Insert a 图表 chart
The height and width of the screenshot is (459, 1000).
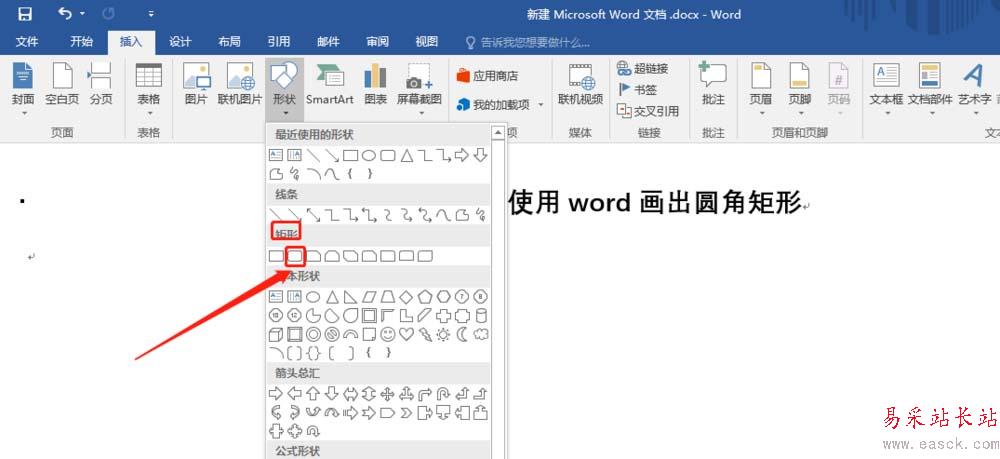(x=376, y=84)
